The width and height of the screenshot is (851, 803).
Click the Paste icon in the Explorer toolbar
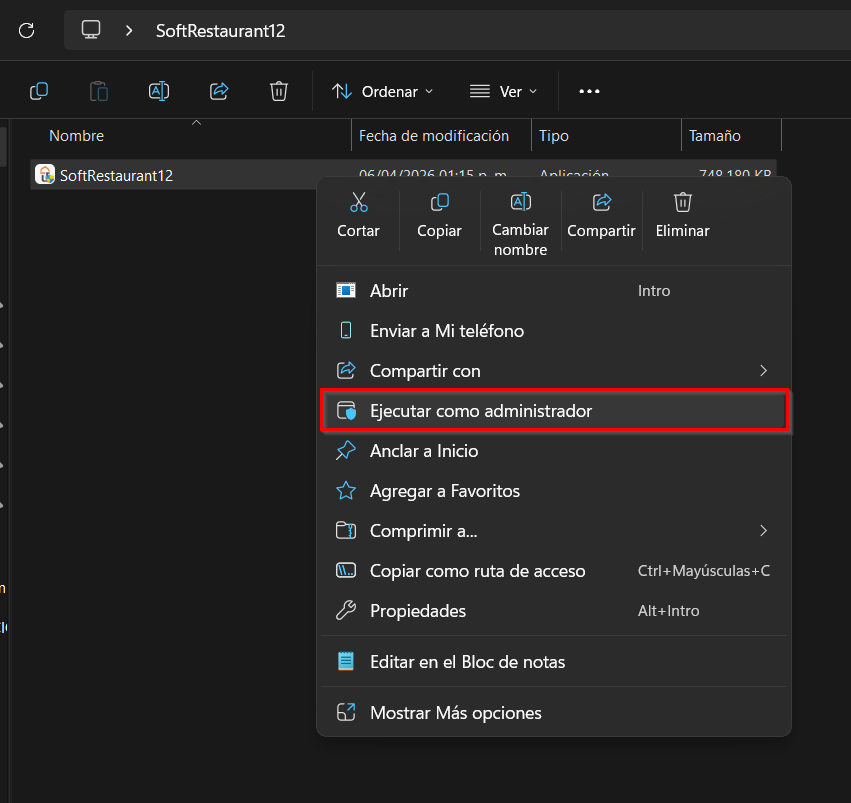pyautogui.click(x=99, y=91)
